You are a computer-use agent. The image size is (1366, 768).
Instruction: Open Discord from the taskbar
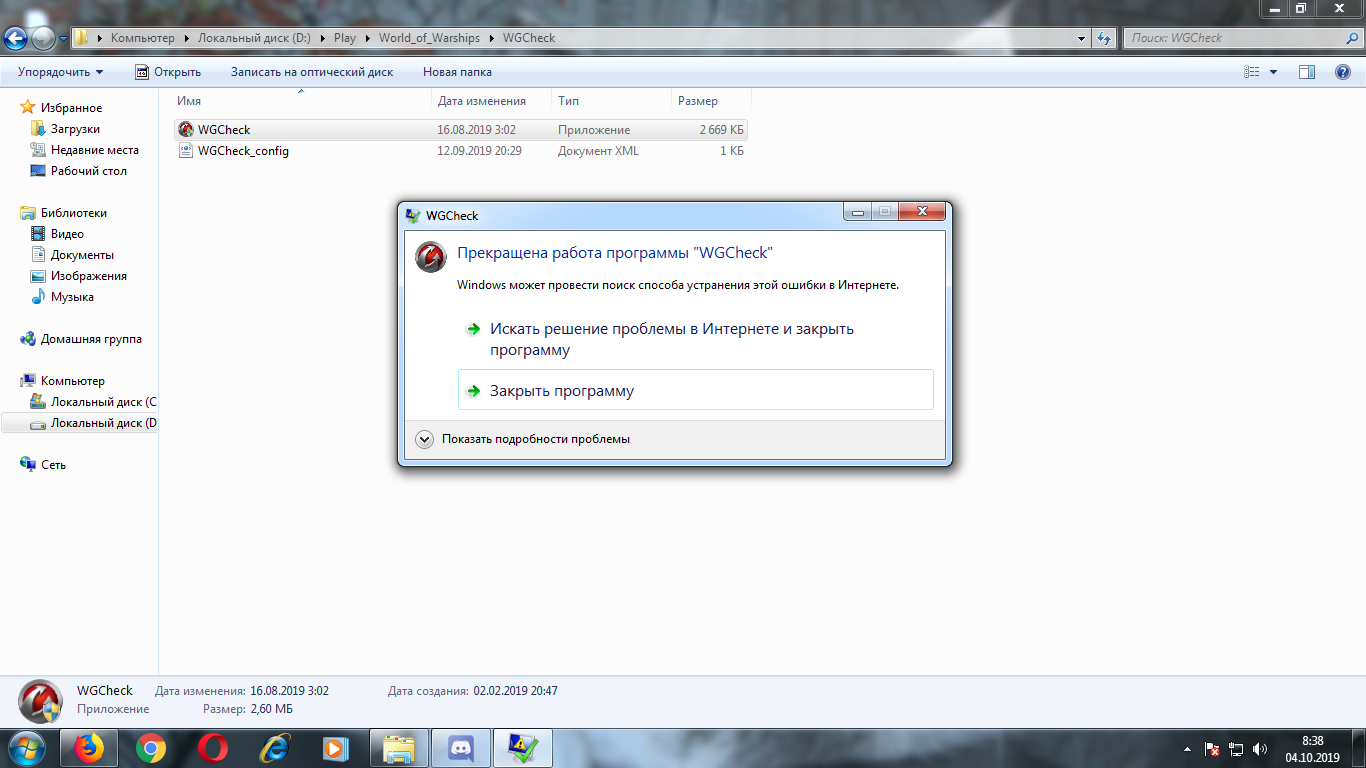pyautogui.click(x=461, y=748)
